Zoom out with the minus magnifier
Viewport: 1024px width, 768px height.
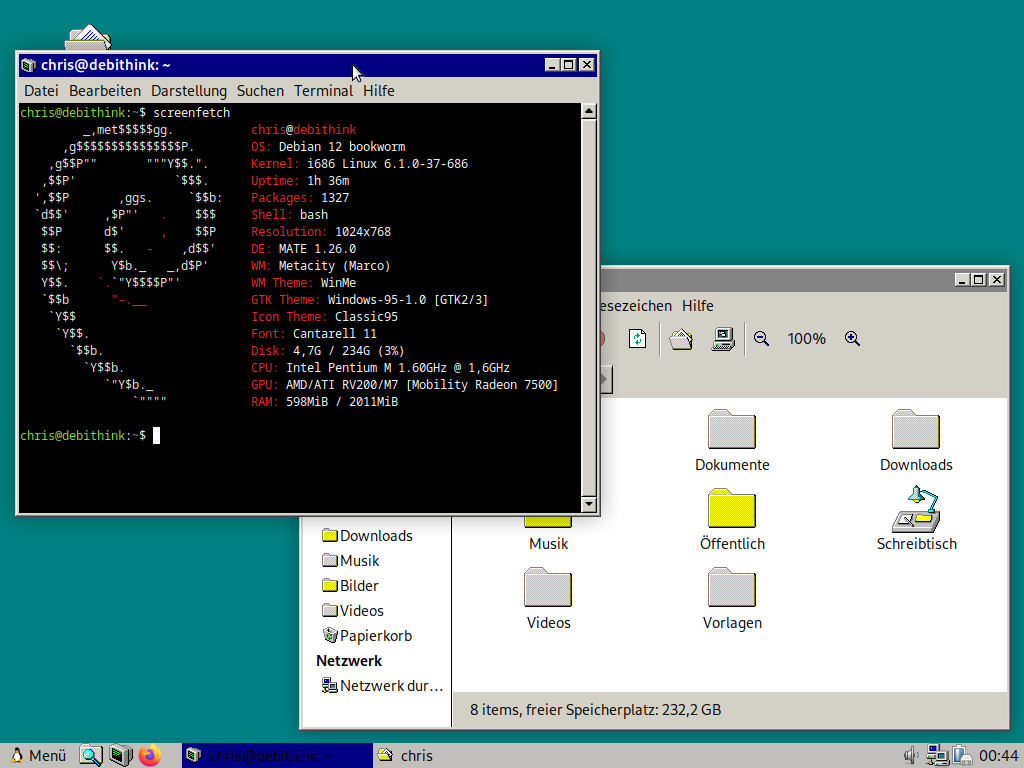point(761,338)
